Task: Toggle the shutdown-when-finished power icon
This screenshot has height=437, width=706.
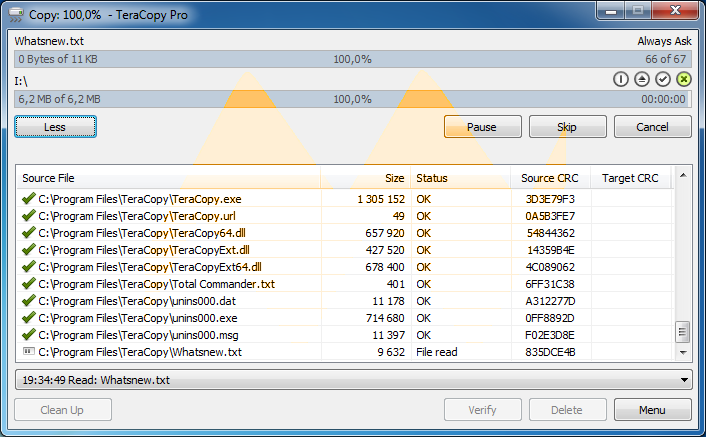Action: click(x=620, y=80)
